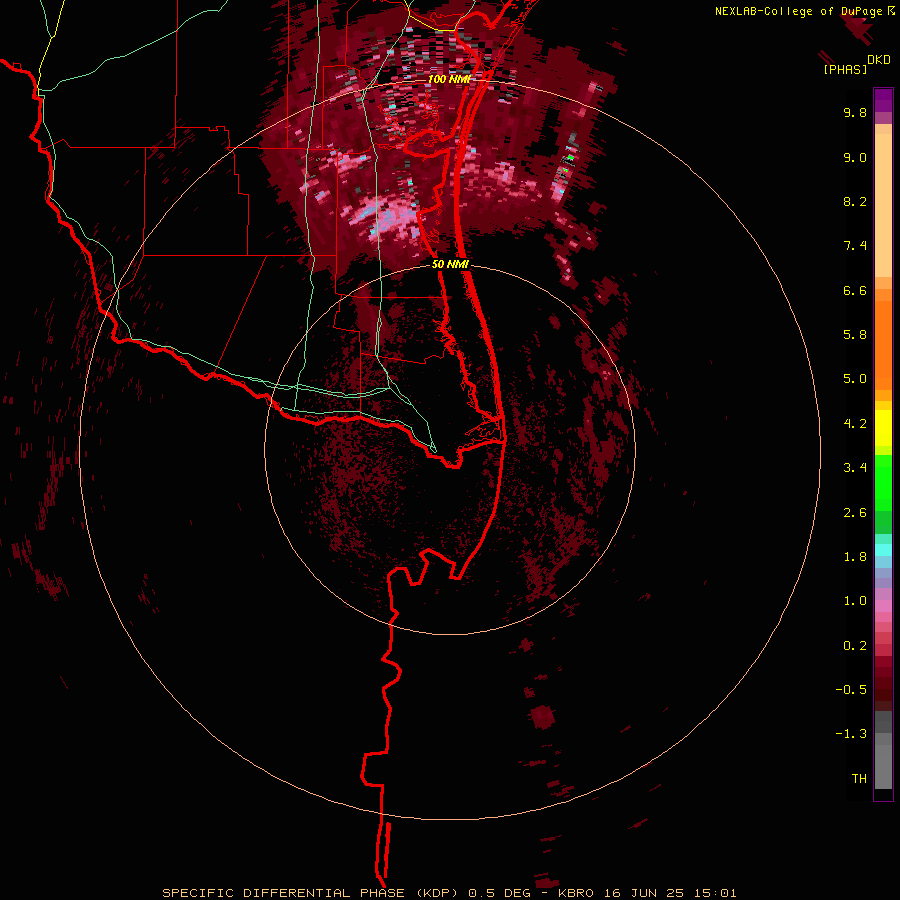Click the -1.3 color scale value

pyautogui.click(x=851, y=734)
